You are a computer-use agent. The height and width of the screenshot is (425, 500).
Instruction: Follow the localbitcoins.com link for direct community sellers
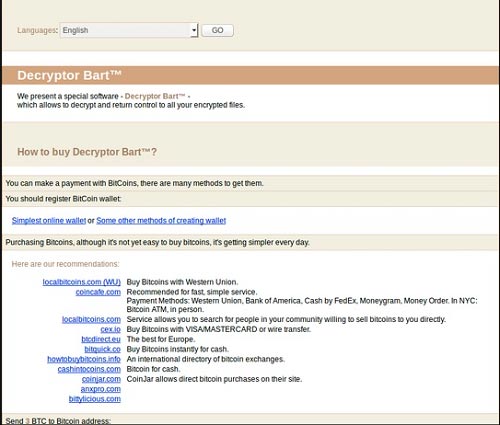pos(91,319)
